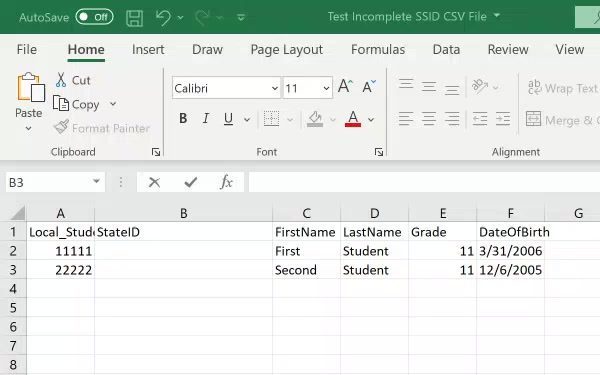Viewport: 600px width, 375px height.
Task: Expand the Copy options arrow
Action: (113, 104)
